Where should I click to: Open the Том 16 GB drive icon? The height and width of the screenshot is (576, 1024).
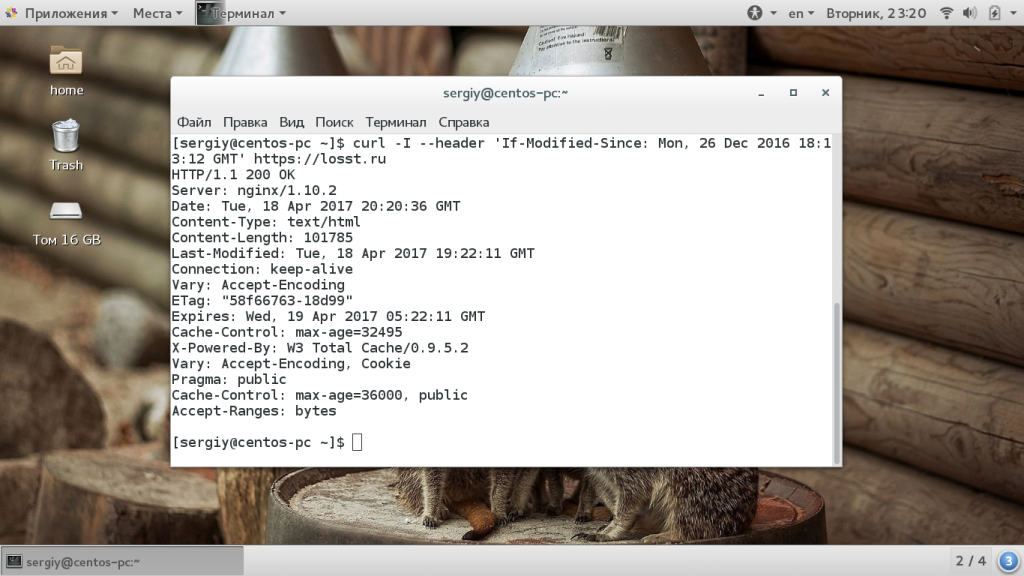click(x=66, y=220)
